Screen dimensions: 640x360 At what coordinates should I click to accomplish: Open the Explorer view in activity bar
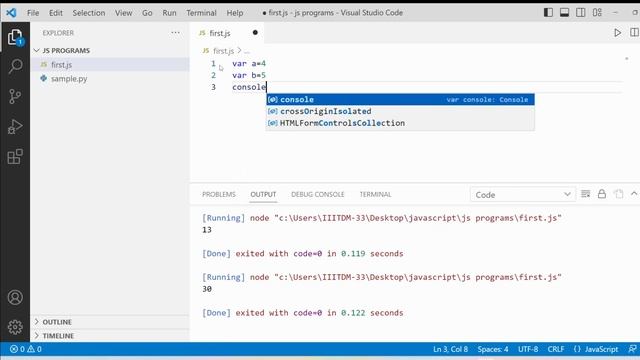coord(15,37)
